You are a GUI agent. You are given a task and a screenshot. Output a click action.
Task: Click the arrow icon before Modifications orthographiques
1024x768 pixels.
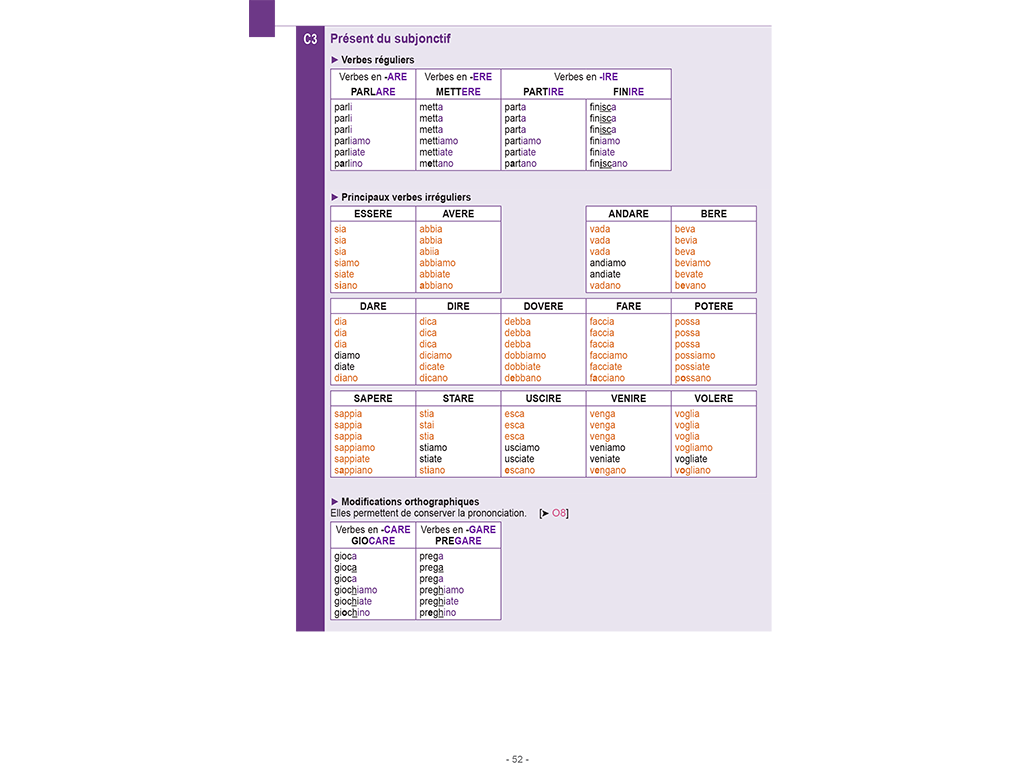pos(335,501)
